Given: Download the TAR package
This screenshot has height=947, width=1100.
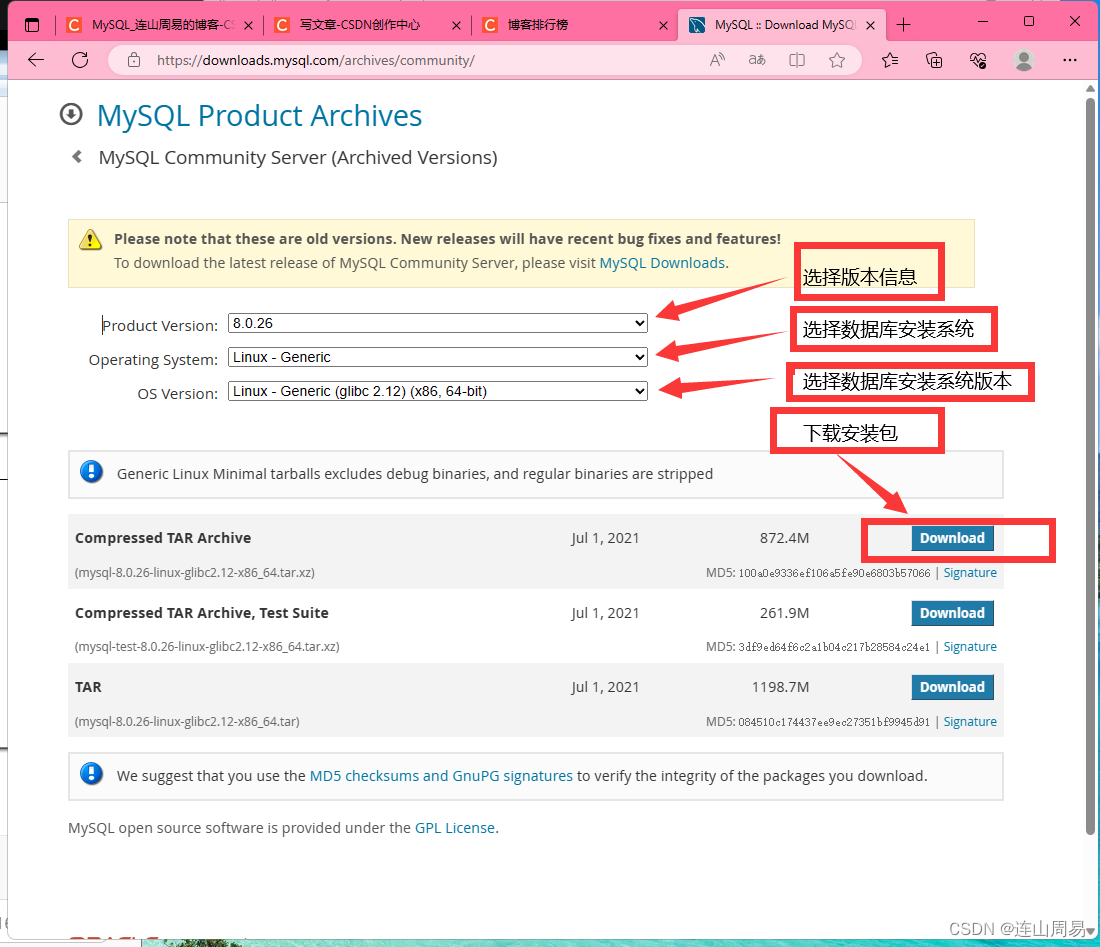Looking at the screenshot, I should tap(952, 687).
